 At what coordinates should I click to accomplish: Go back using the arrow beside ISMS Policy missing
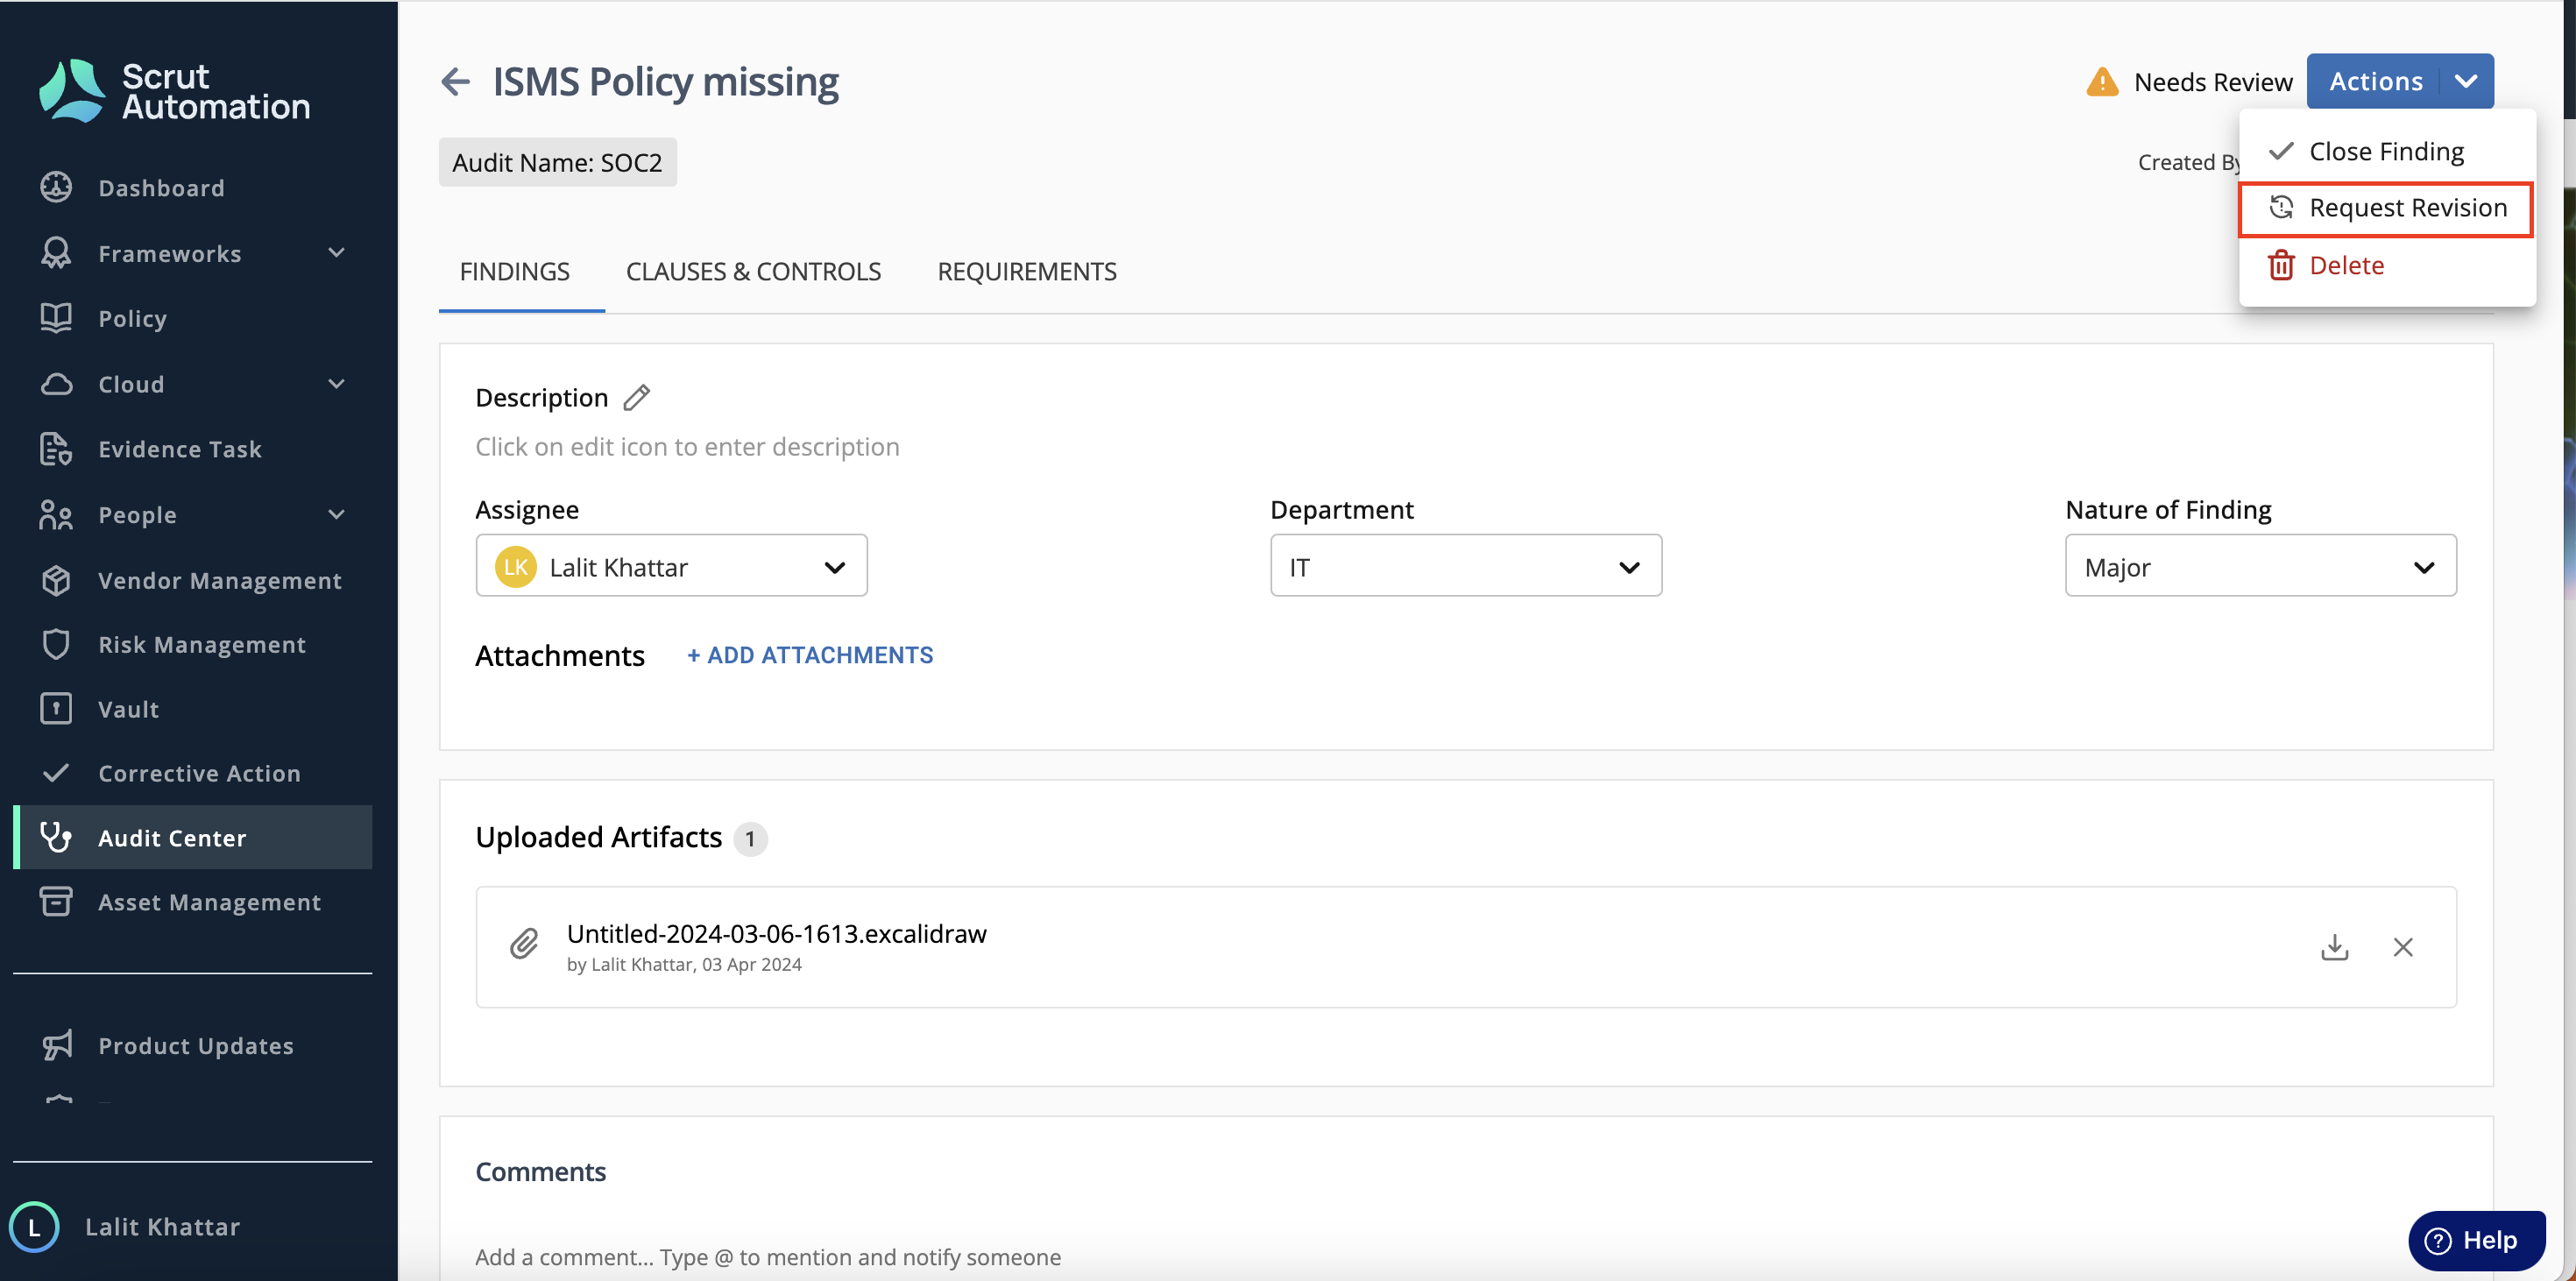(455, 82)
